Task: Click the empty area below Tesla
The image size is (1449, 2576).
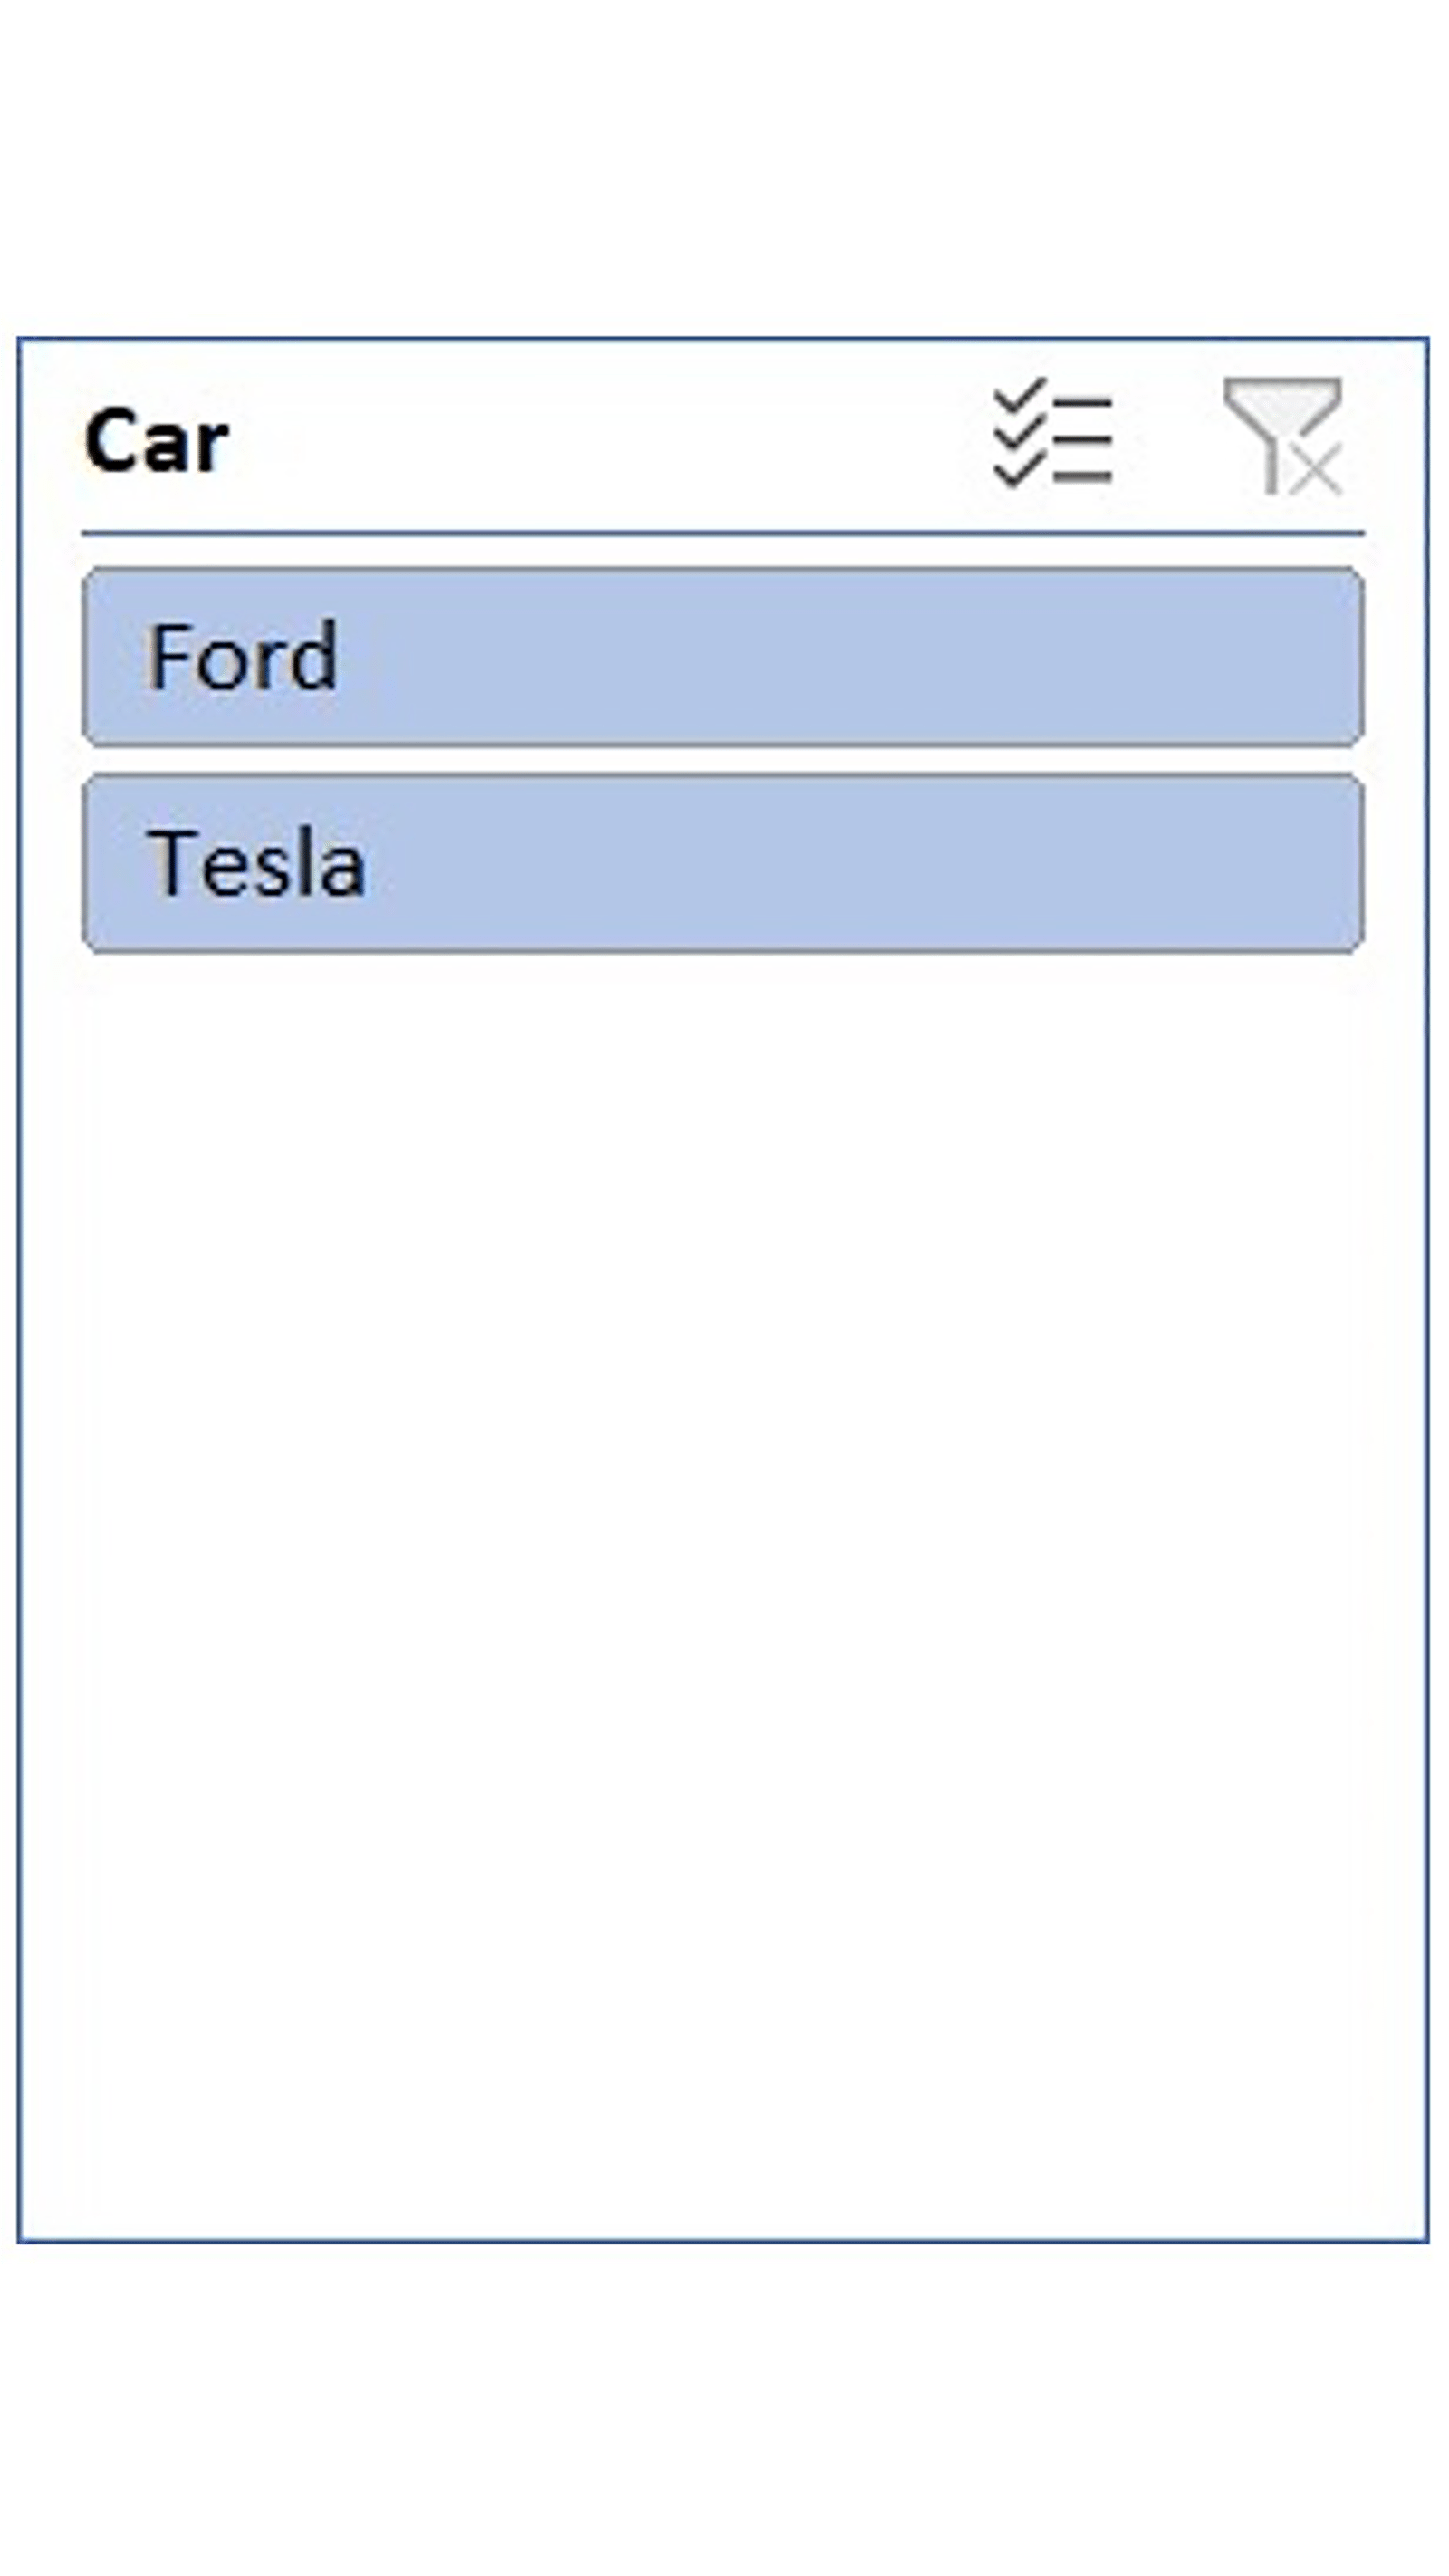Action: coord(722,1500)
